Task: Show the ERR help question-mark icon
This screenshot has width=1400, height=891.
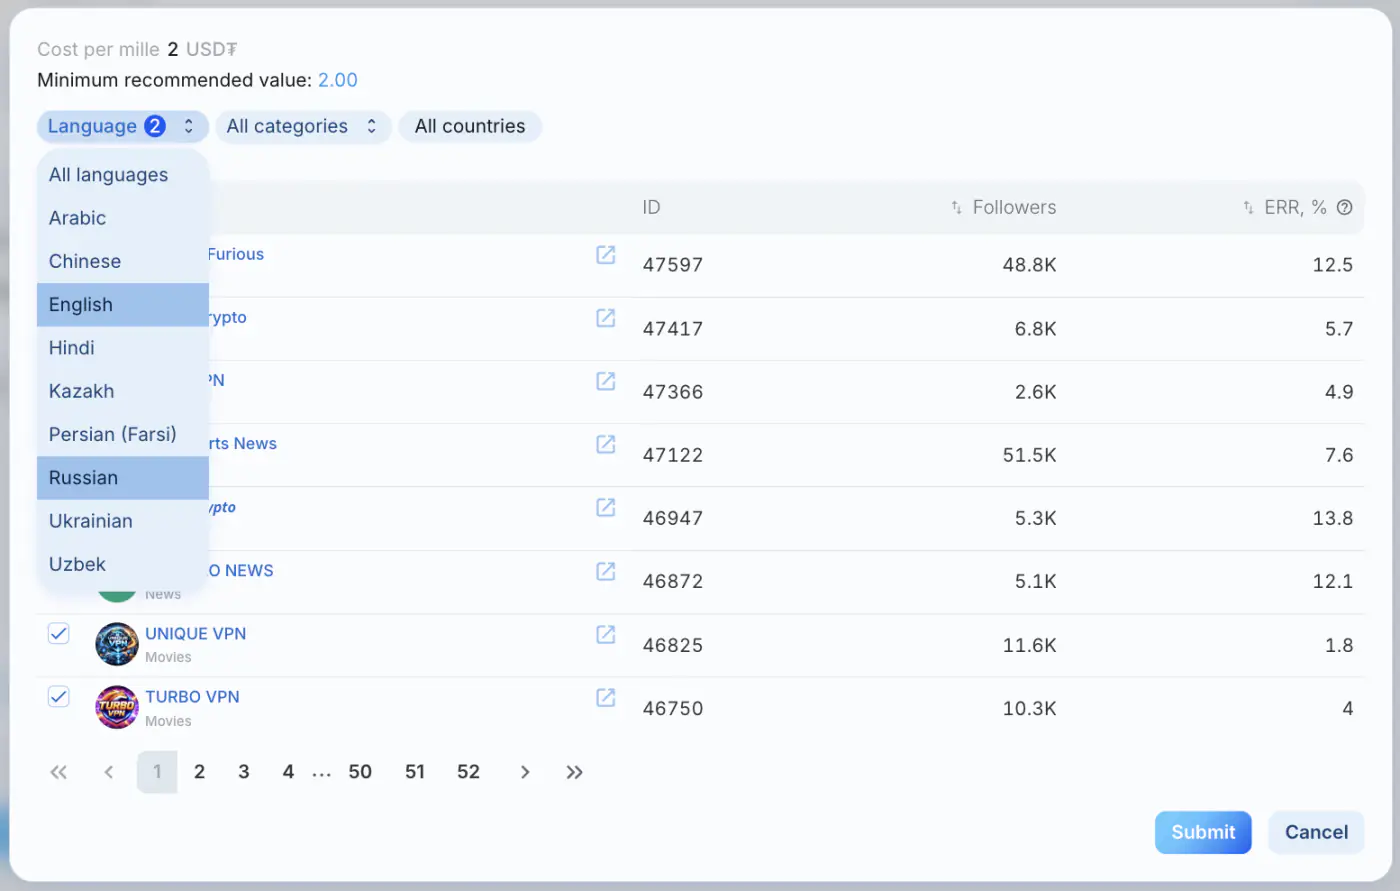Action: (x=1345, y=207)
